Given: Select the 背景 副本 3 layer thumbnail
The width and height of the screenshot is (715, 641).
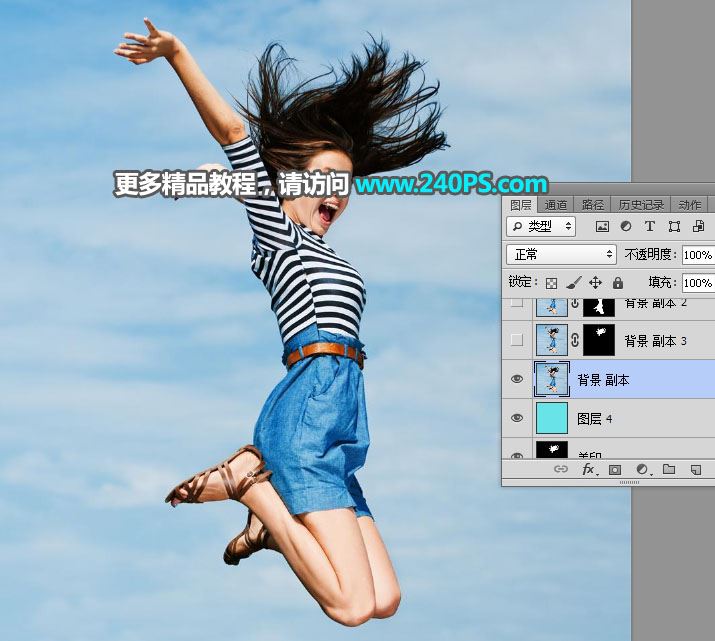Looking at the screenshot, I should pos(552,340).
